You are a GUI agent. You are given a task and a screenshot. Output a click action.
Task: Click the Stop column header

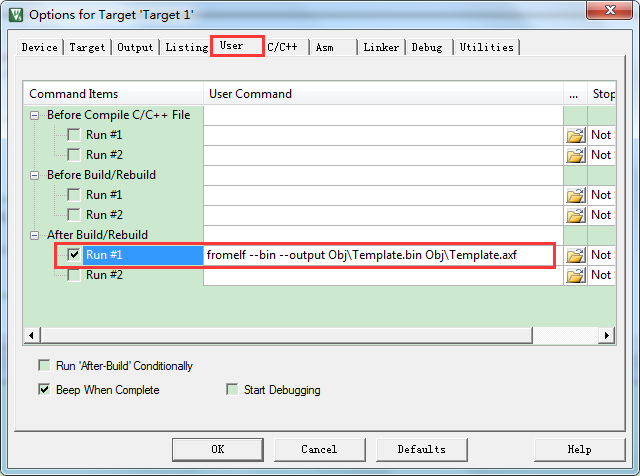[602, 93]
